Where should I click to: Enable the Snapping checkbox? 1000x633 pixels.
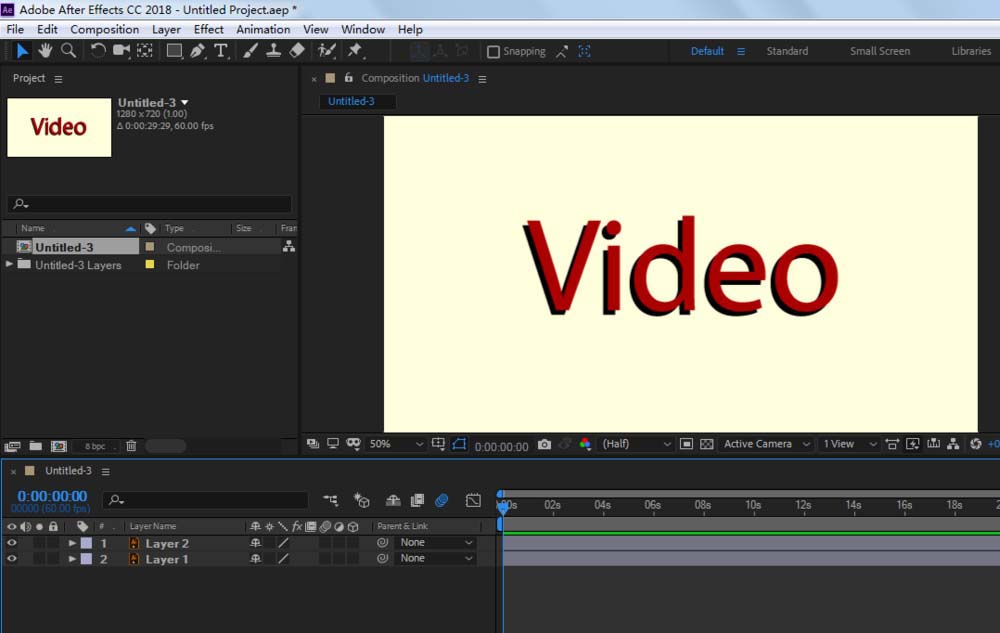[493, 52]
